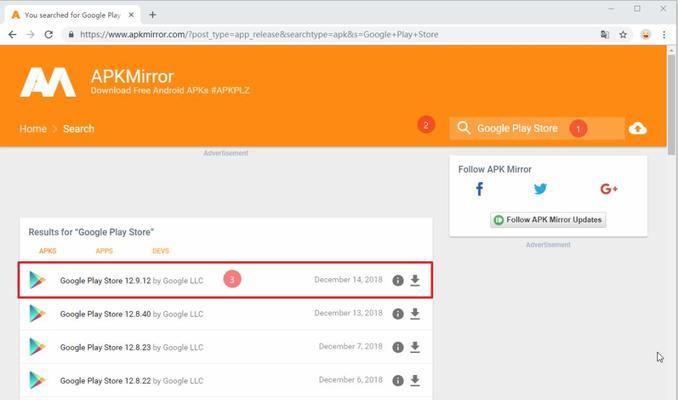
Task: Click the Search breadcrumb link
Action: point(79,129)
